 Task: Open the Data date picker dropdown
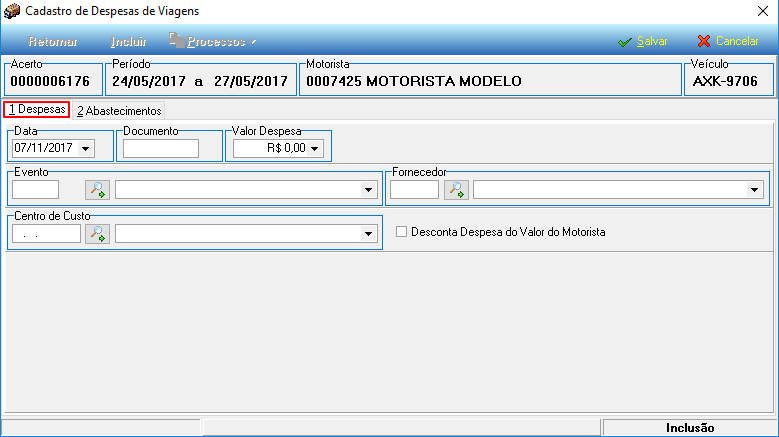(85, 148)
